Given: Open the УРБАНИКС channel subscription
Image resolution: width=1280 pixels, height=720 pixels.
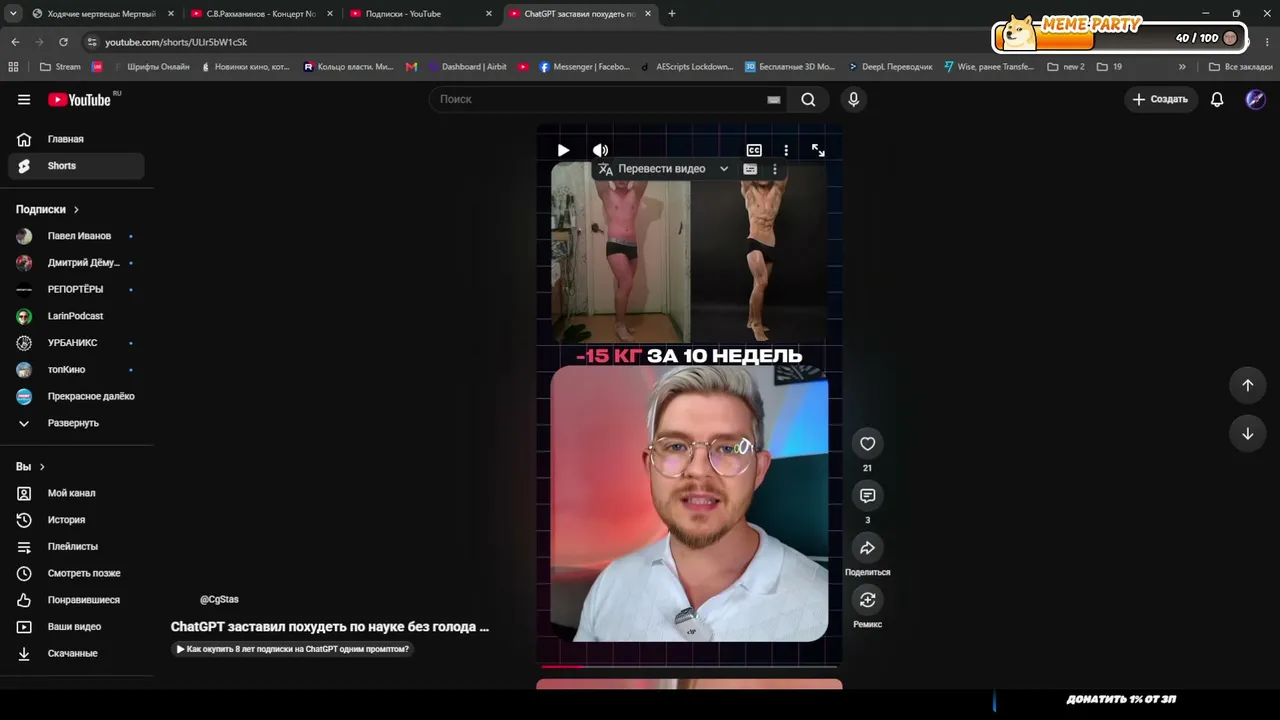Looking at the screenshot, I should click(x=76, y=343).
